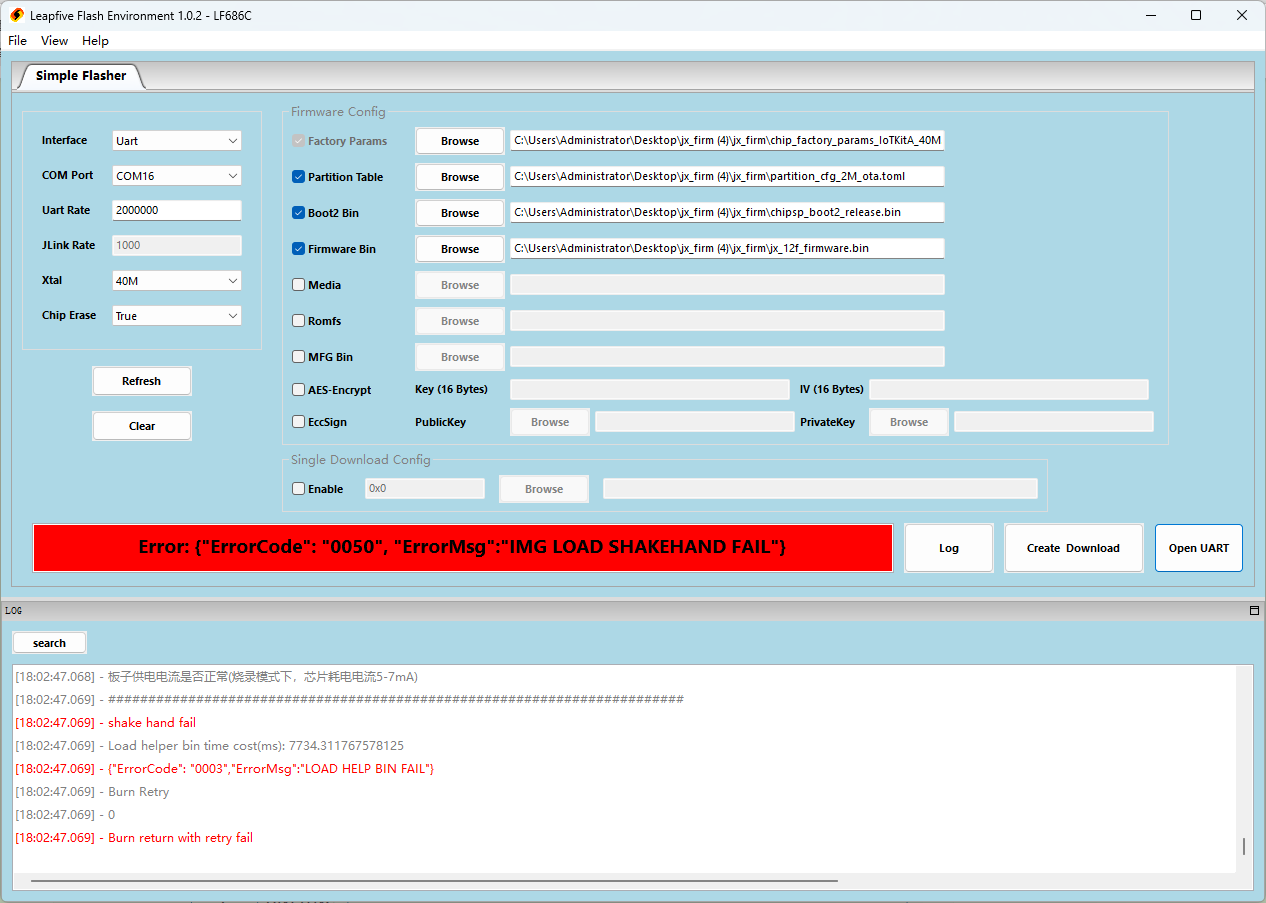
Task: Disable the Boot2 Bin checkbox
Action: [299, 213]
